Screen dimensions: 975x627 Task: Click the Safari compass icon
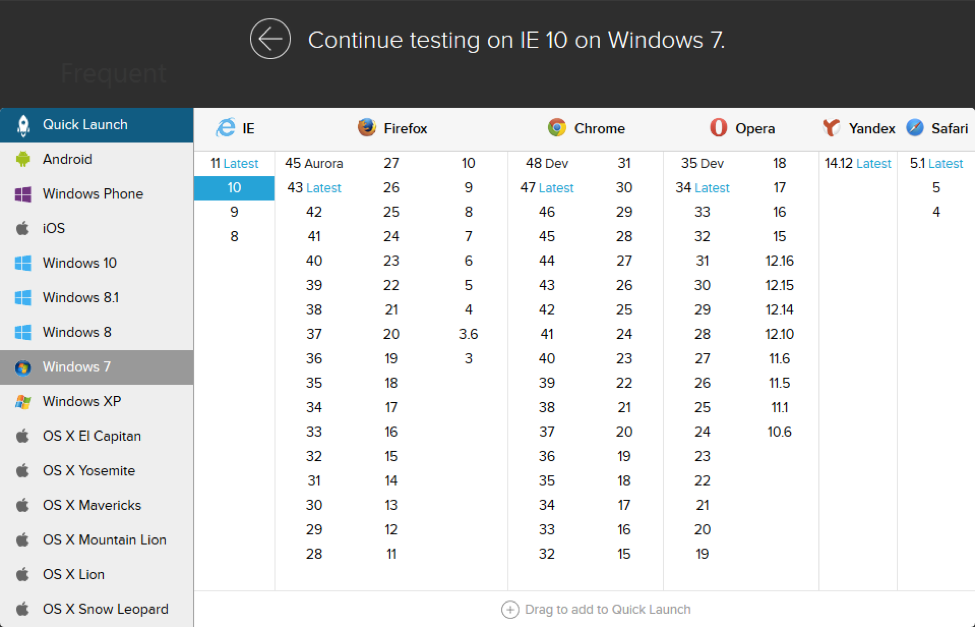pos(915,128)
